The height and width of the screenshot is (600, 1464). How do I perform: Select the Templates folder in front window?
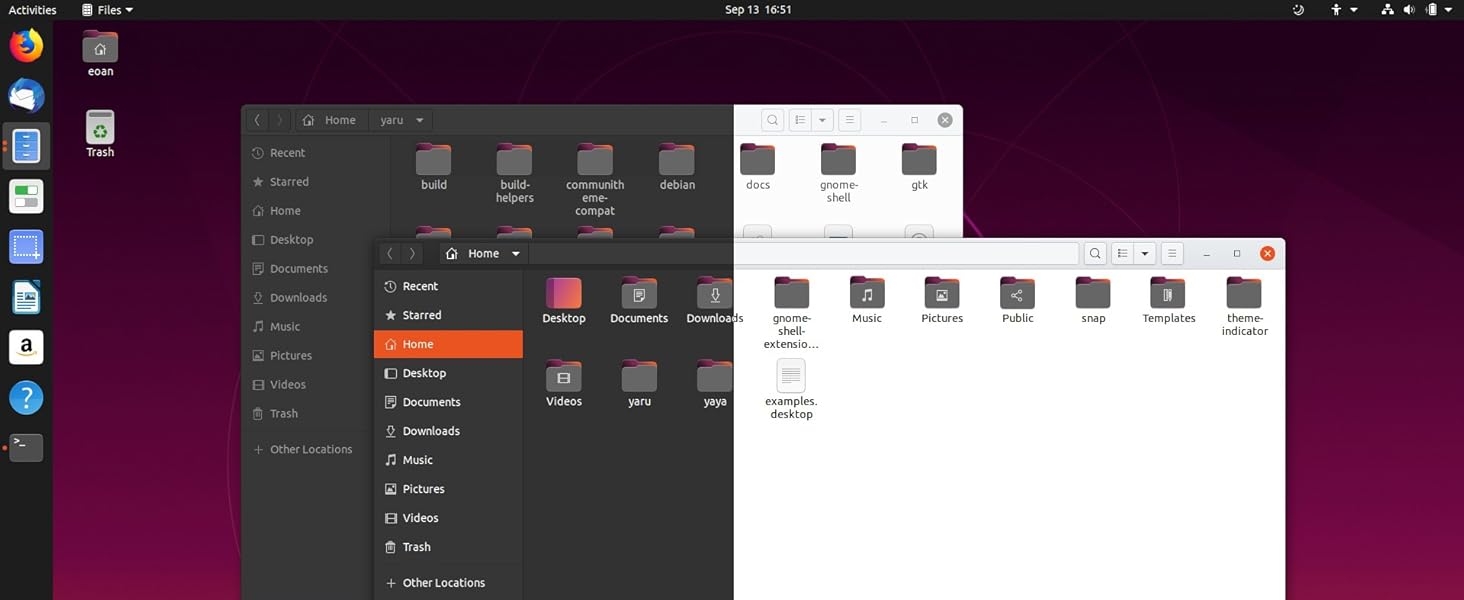[x=1169, y=301]
